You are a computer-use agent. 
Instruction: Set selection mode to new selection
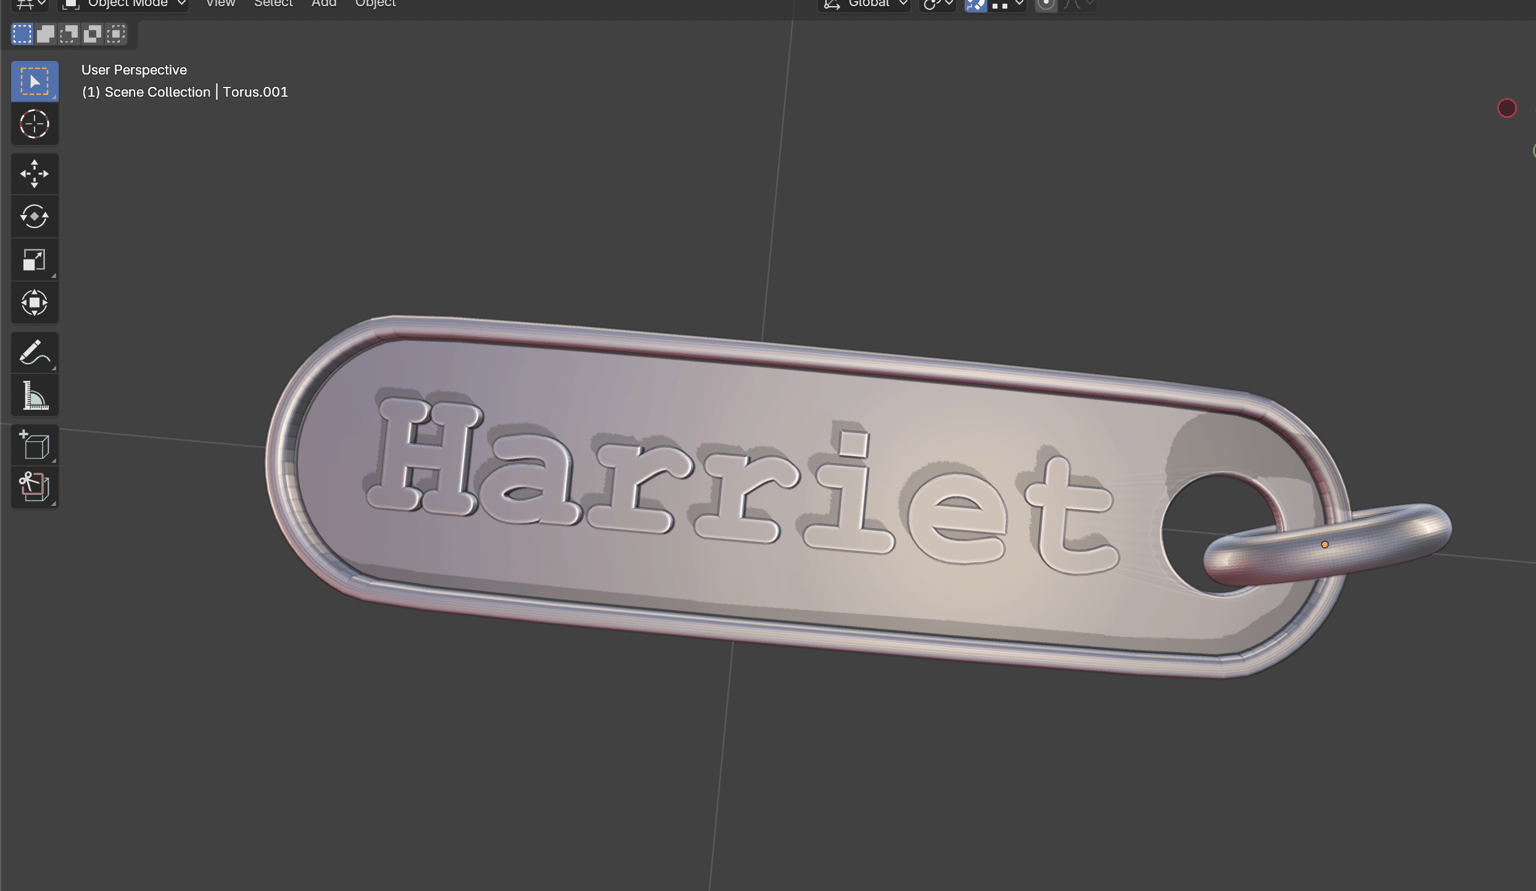(22, 34)
